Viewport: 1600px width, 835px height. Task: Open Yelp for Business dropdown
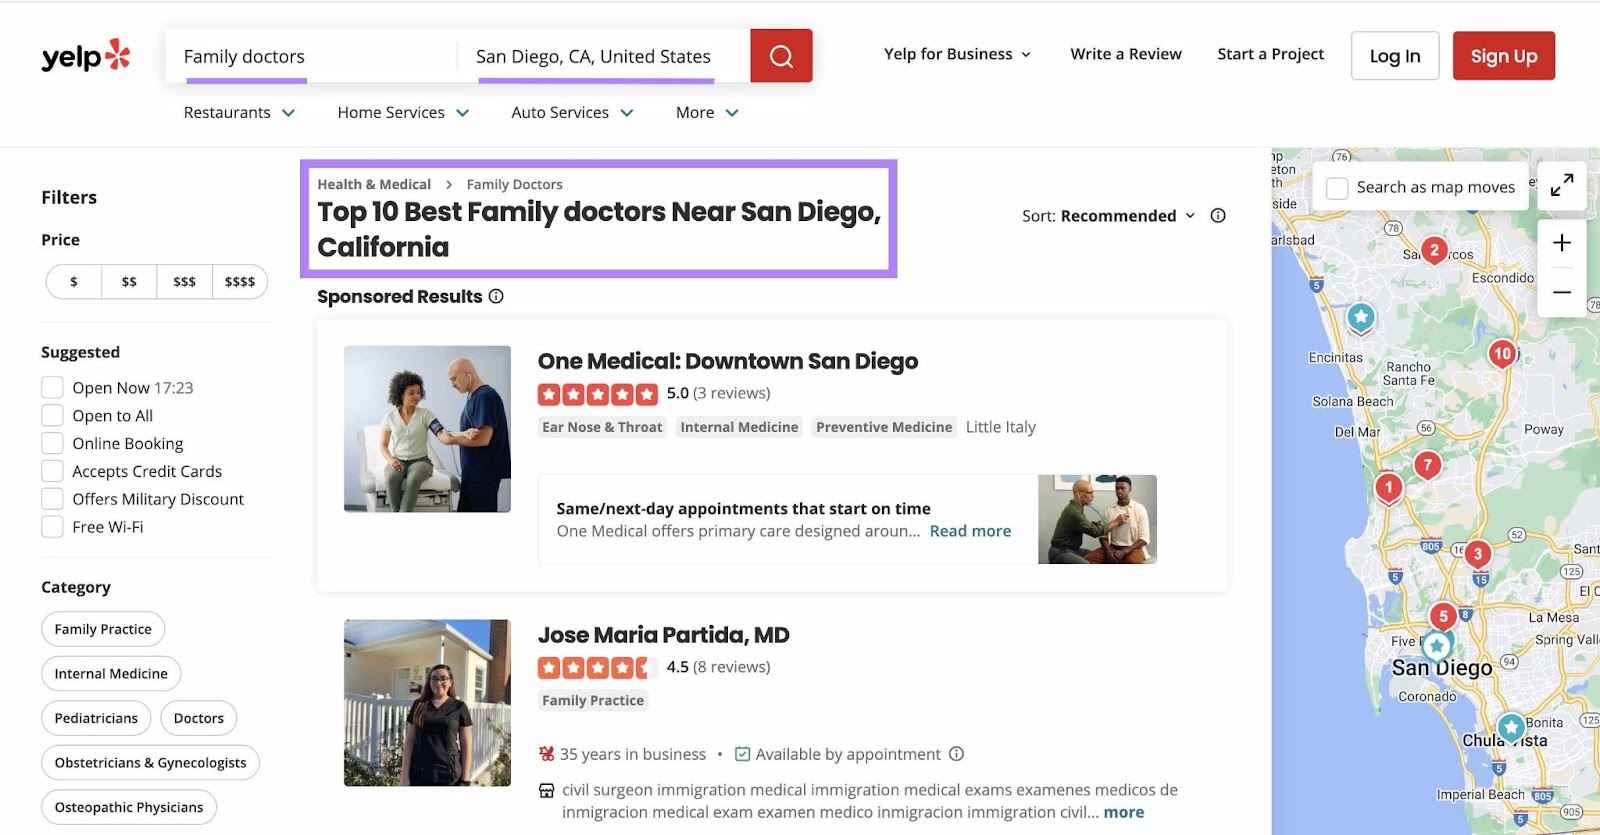pyautogui.click(x=957, y=54)
